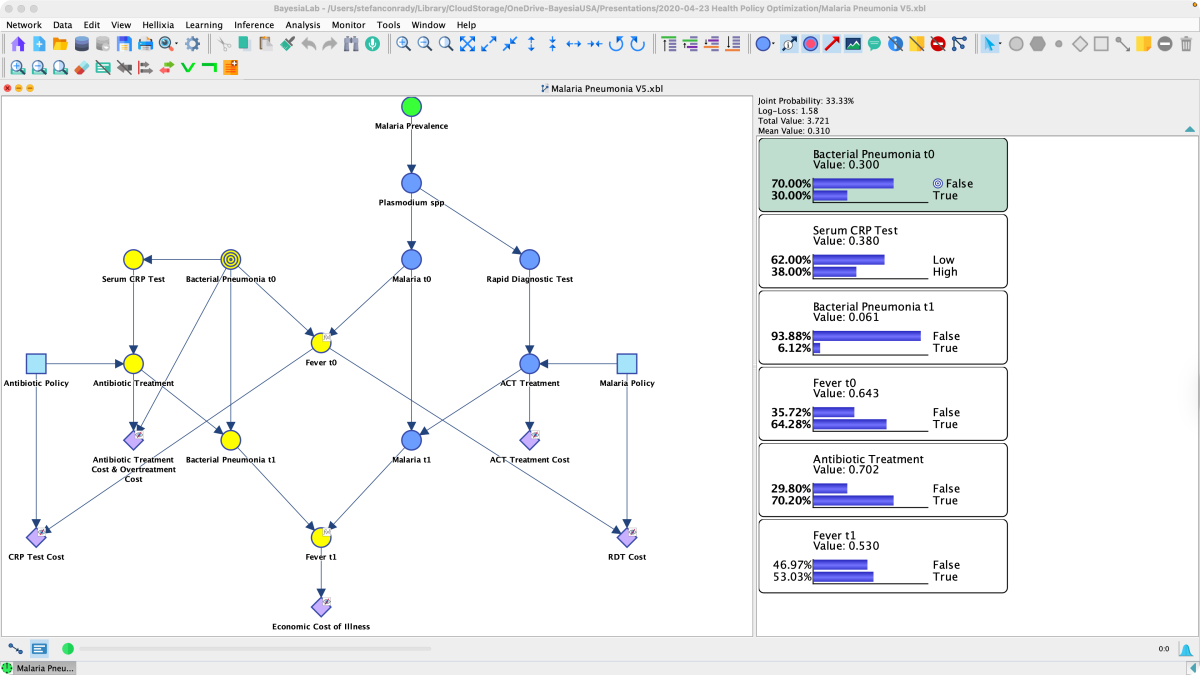Create a new network file

39,44
